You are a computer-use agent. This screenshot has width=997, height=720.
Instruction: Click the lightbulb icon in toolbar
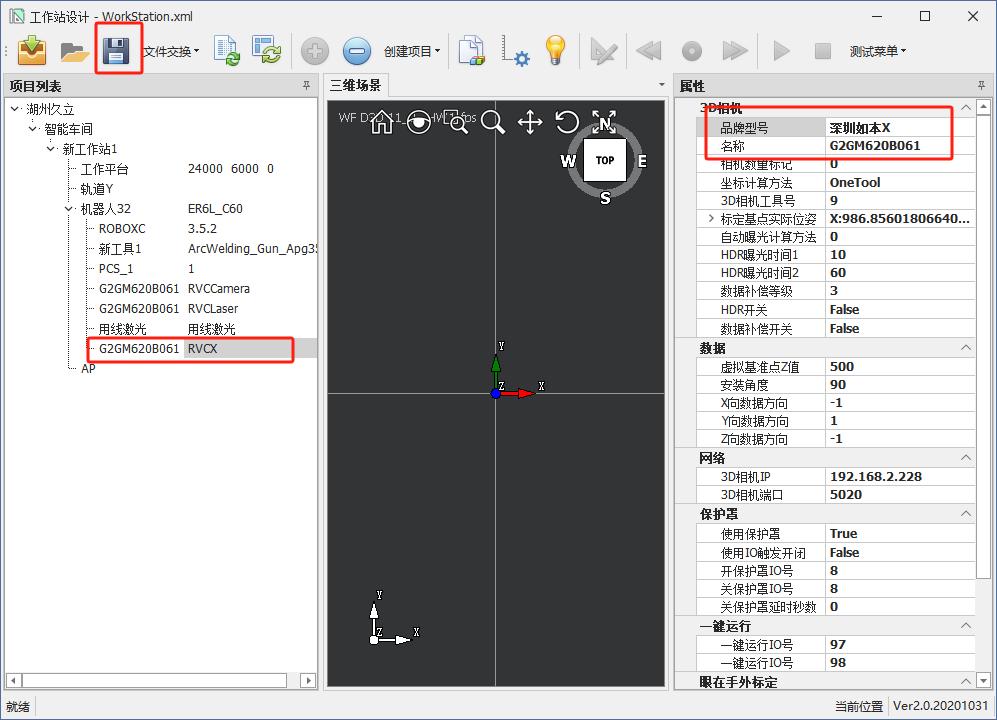click(x=555, y=50)
